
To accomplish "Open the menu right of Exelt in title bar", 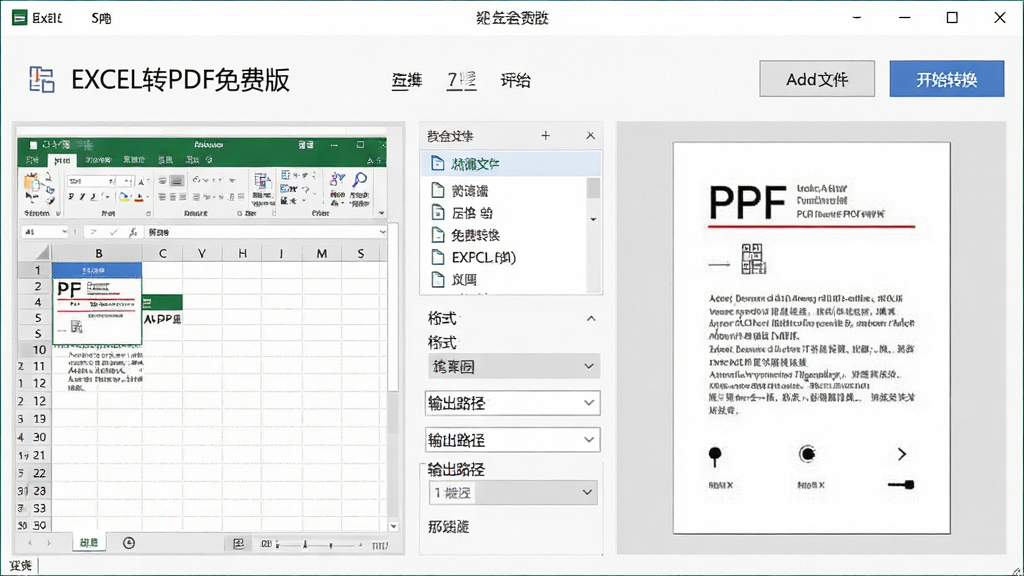I will pyautogui.click(x=101, y=18).
